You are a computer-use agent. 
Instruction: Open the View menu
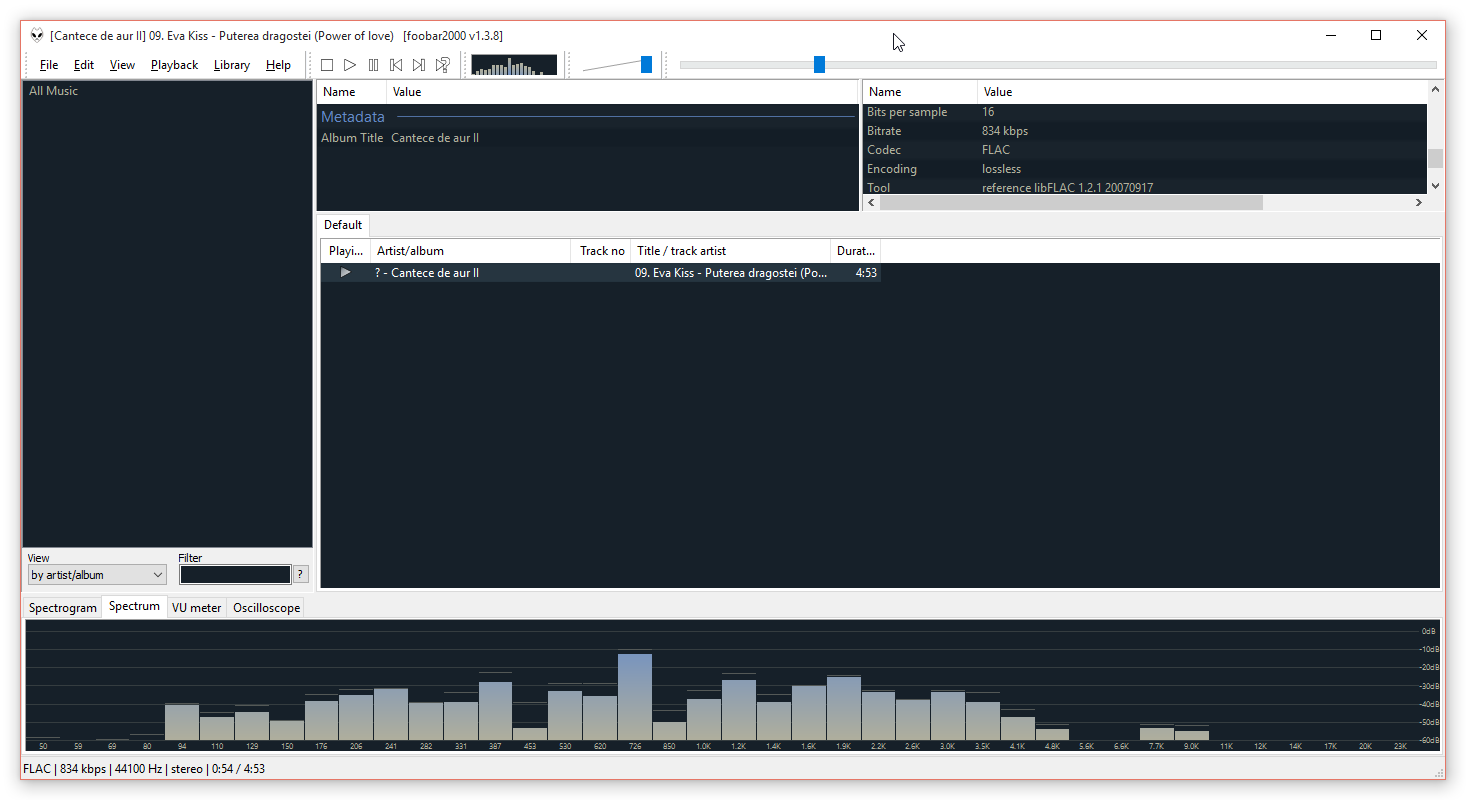click(122, 65)
